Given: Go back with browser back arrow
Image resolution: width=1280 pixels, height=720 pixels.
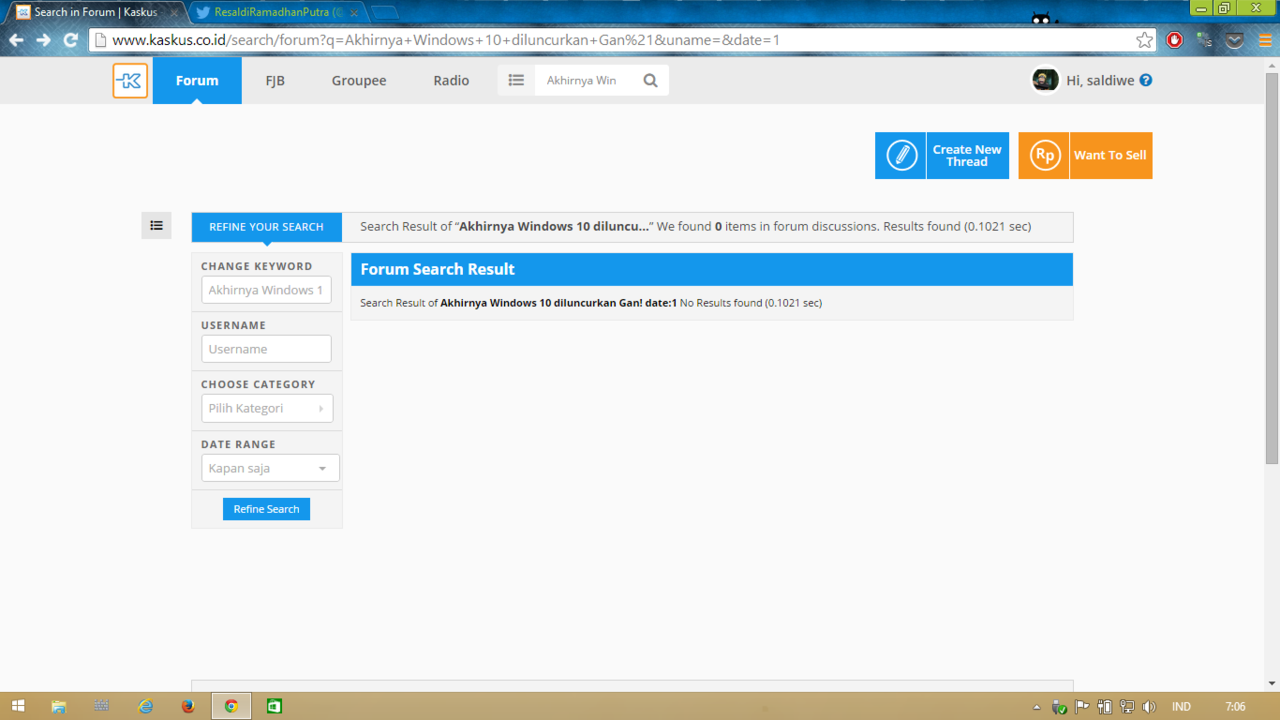Looking at the screenshot, I should (16, 40).
